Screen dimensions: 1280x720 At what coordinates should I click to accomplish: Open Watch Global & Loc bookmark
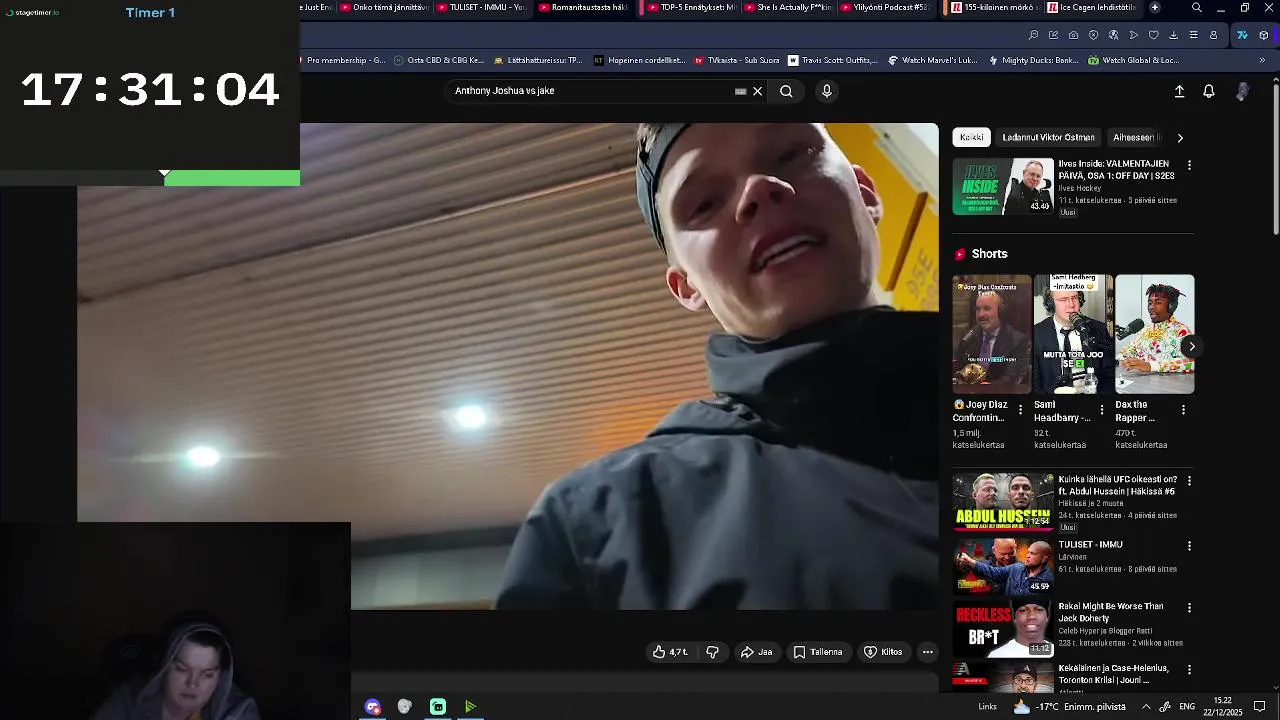pyautogui.click(x=1134, y=60)
